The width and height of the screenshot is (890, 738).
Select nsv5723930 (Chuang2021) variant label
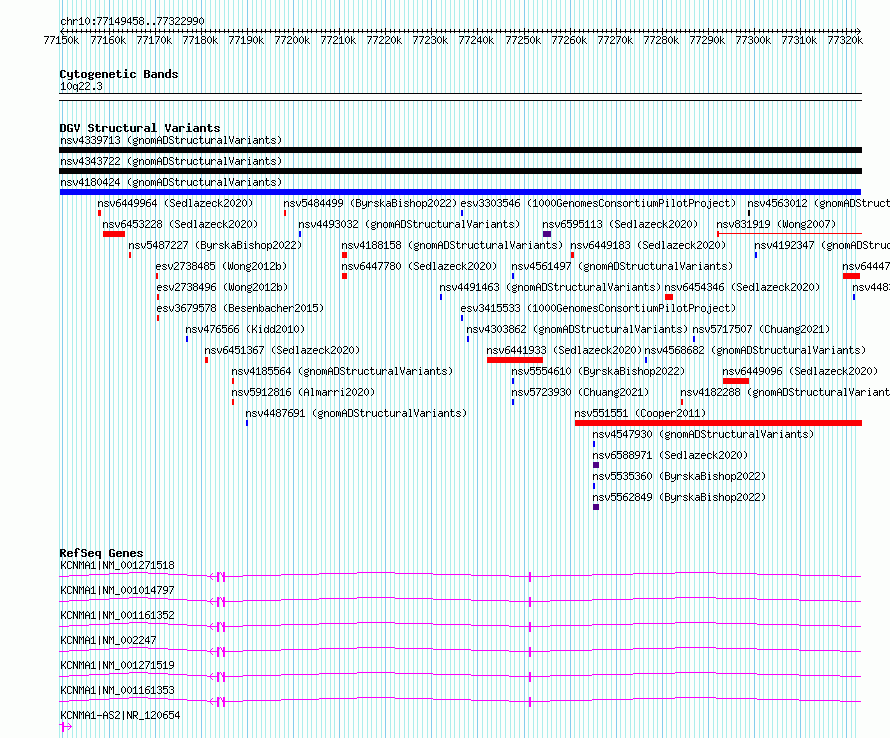click(x=580, y=392)
